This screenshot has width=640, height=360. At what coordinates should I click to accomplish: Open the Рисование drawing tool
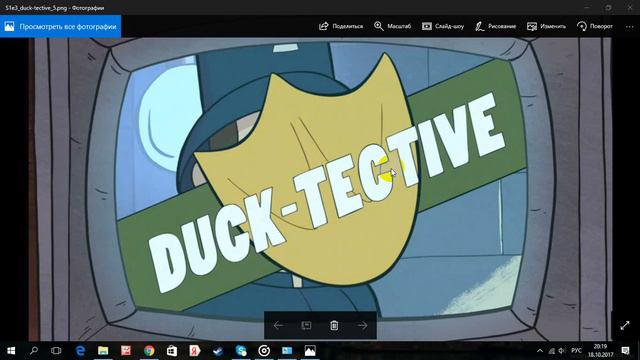496,26
